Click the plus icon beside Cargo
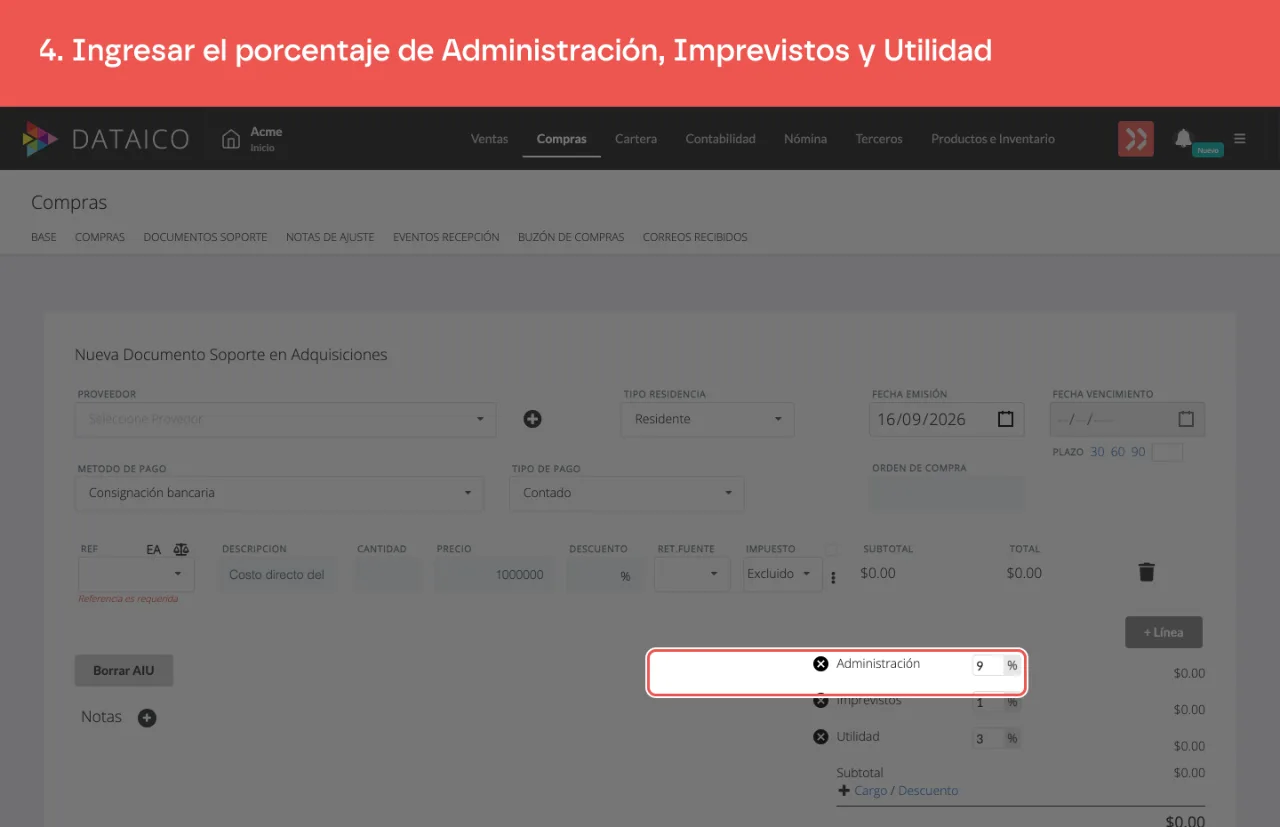Image resolution: width=1280 pixels, height=827 pixels. (x=843, y=791)
